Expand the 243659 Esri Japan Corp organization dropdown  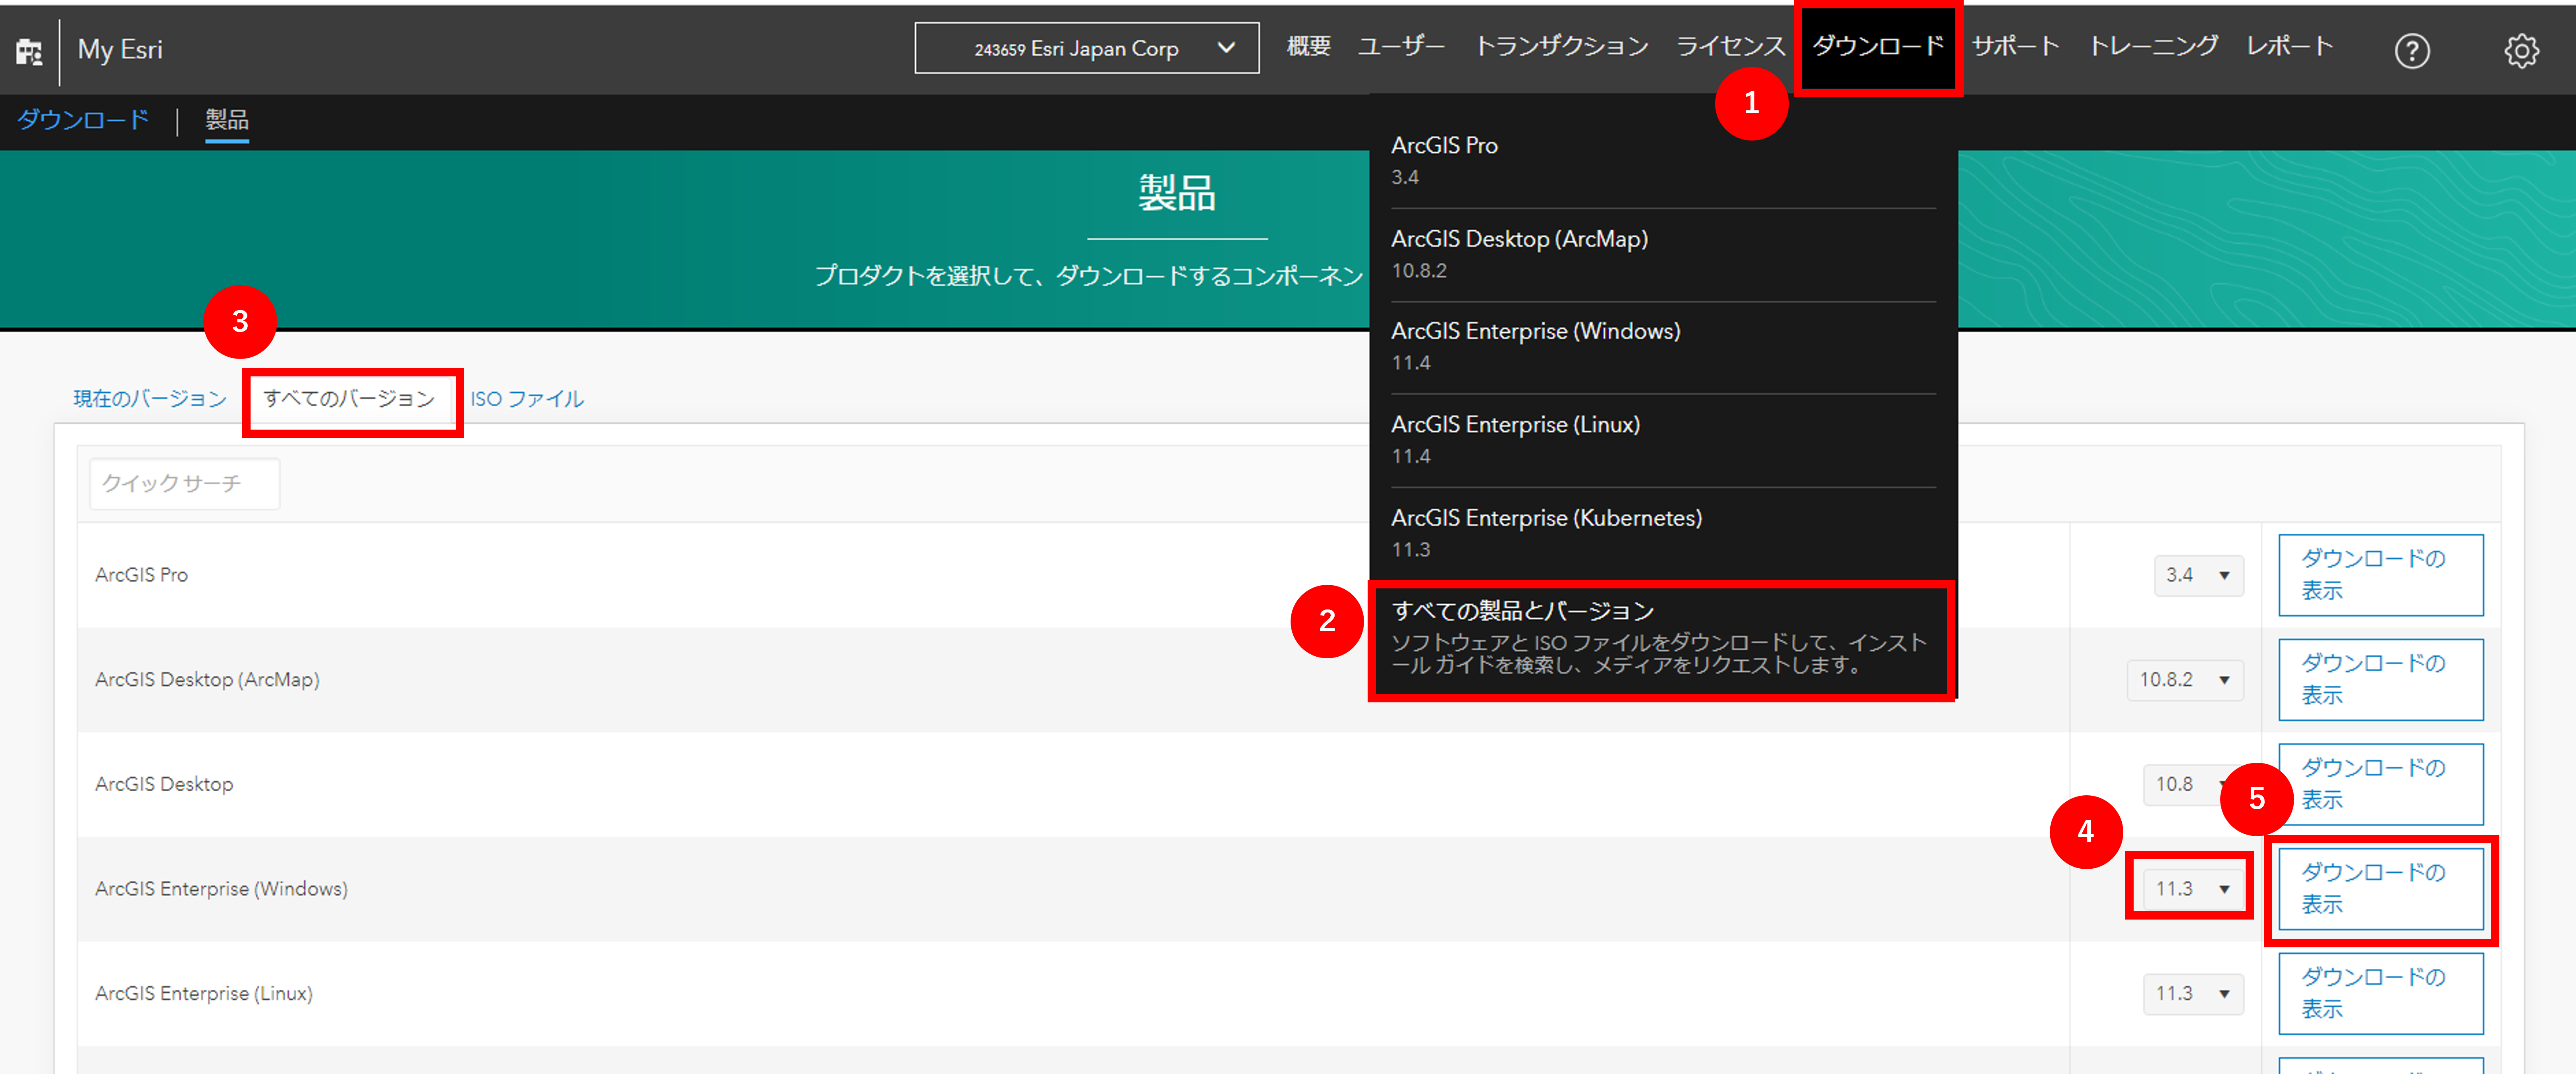point(1086,48)
